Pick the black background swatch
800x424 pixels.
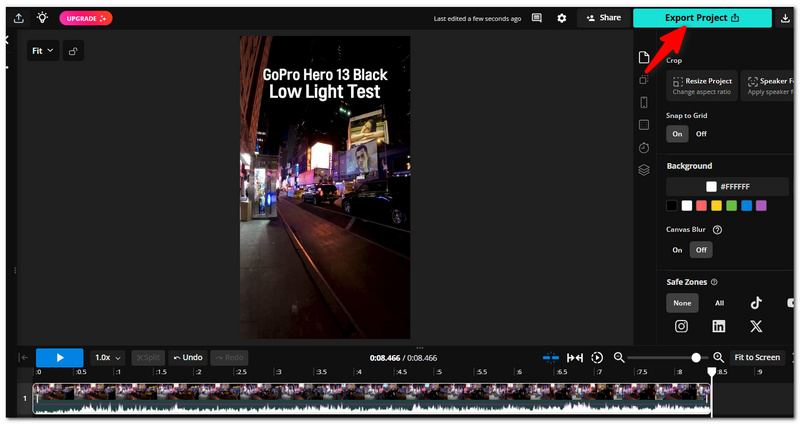pyautogui.click(x=672, y=206)
